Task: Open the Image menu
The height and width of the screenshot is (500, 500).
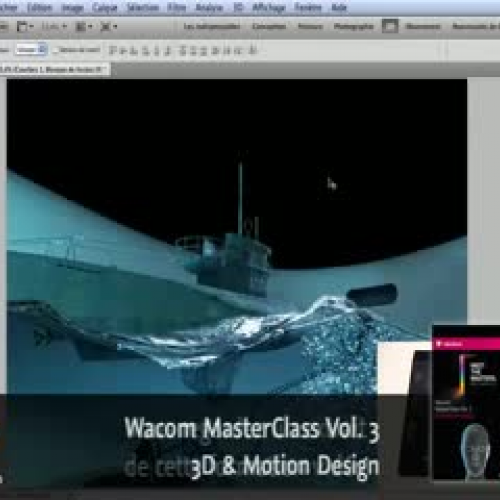Action: (73, 8)
